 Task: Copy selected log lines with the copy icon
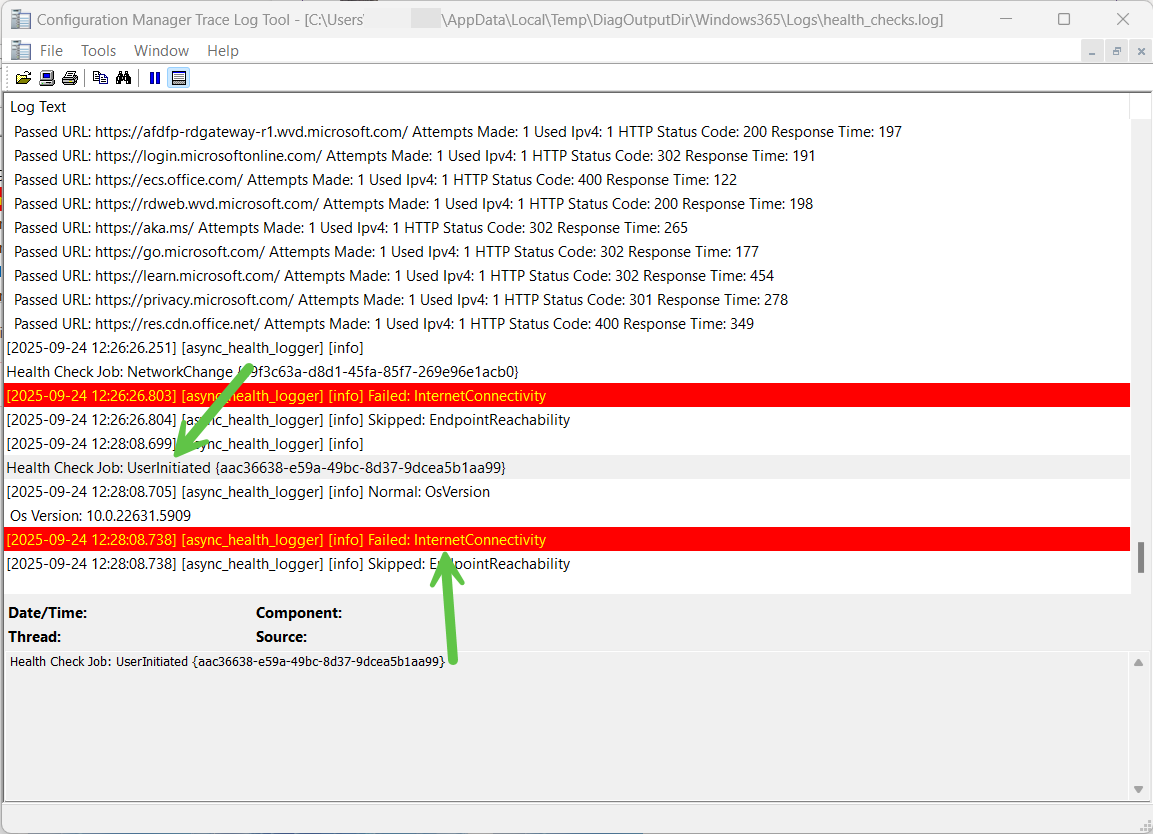100,78
